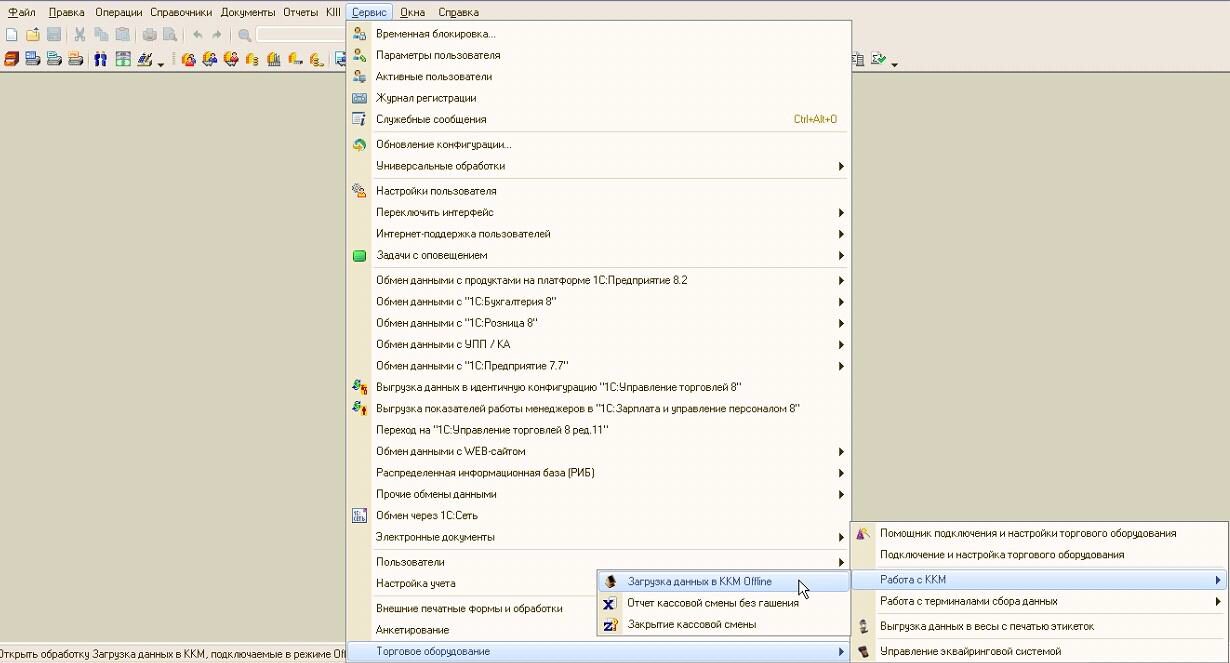Image resolution: width=1230 pixels, height=663 pixels.
Task: Open the Справочники menu
Action: (x=181, y=12)
